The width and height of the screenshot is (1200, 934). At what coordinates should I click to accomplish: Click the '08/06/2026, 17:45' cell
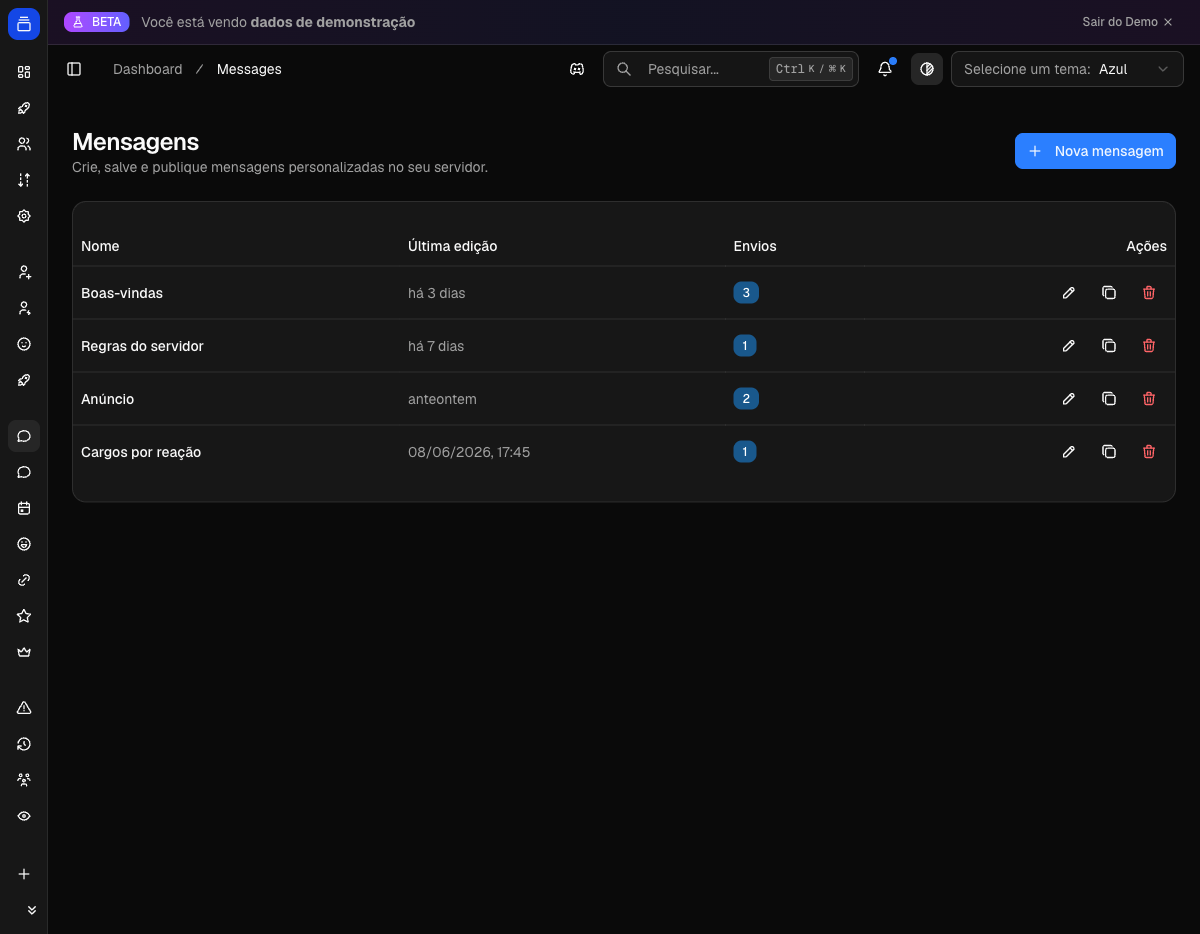pos(469,452)
